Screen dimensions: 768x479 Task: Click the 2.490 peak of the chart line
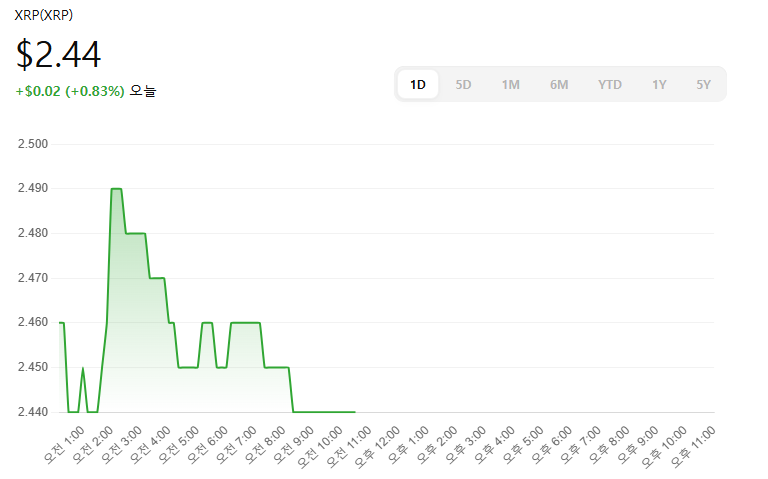[x=117, y=189]
